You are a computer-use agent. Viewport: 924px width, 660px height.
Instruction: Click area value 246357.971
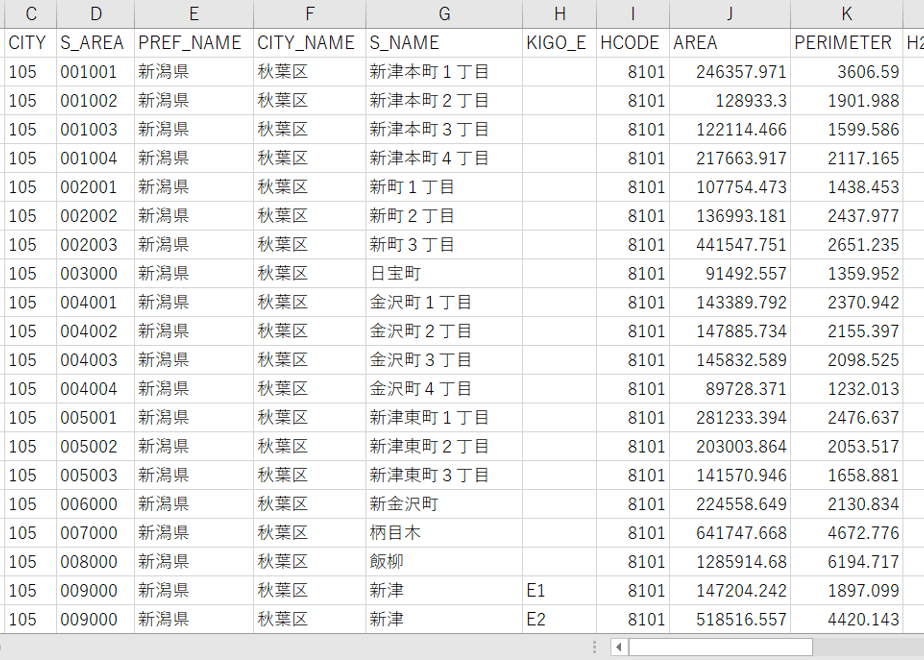pyautogui.click(x=730, y=72)
